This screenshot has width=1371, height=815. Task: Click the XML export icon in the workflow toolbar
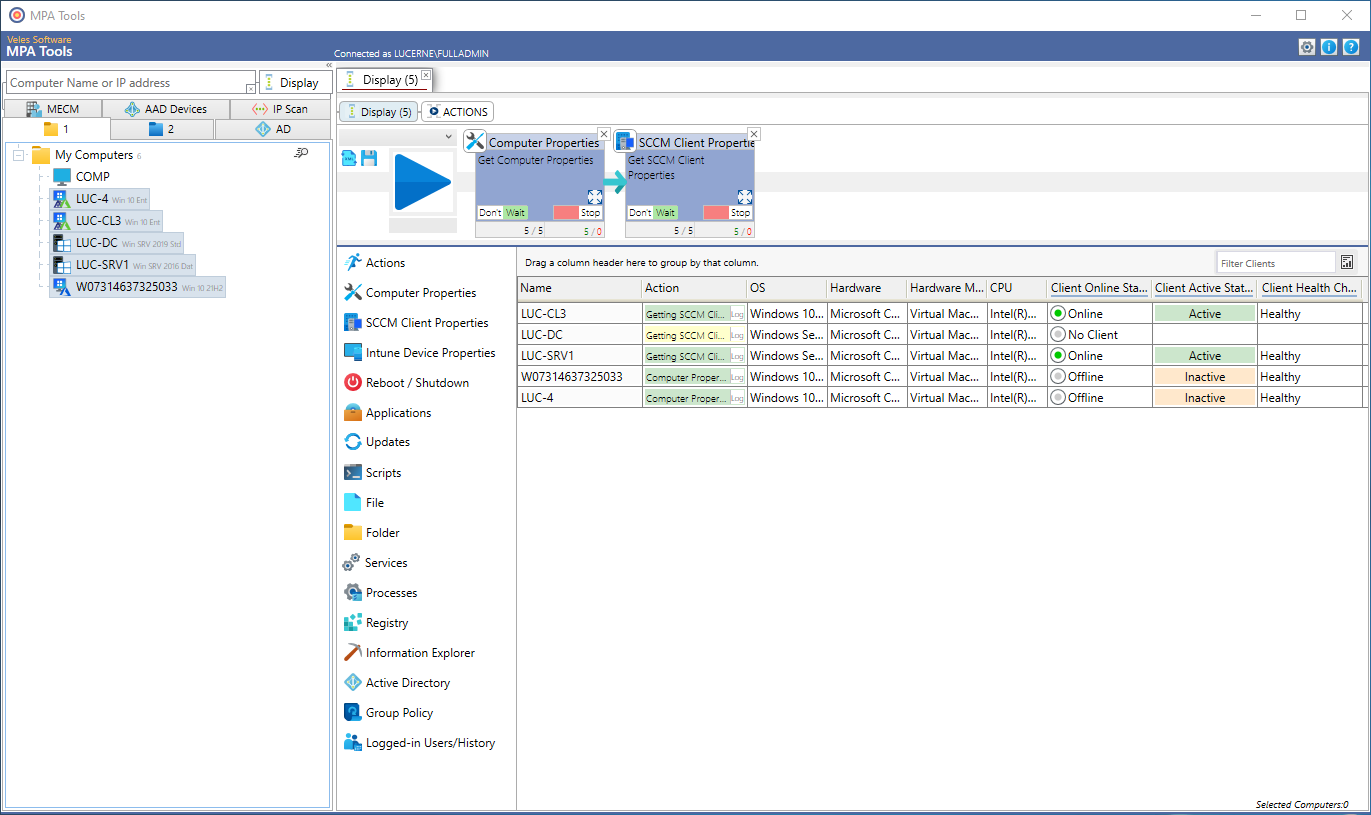click(x=349, y=158)
